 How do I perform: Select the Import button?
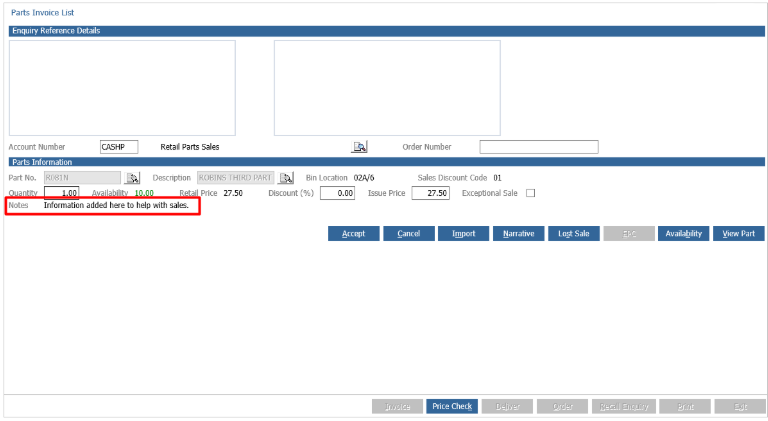point(463,234)
